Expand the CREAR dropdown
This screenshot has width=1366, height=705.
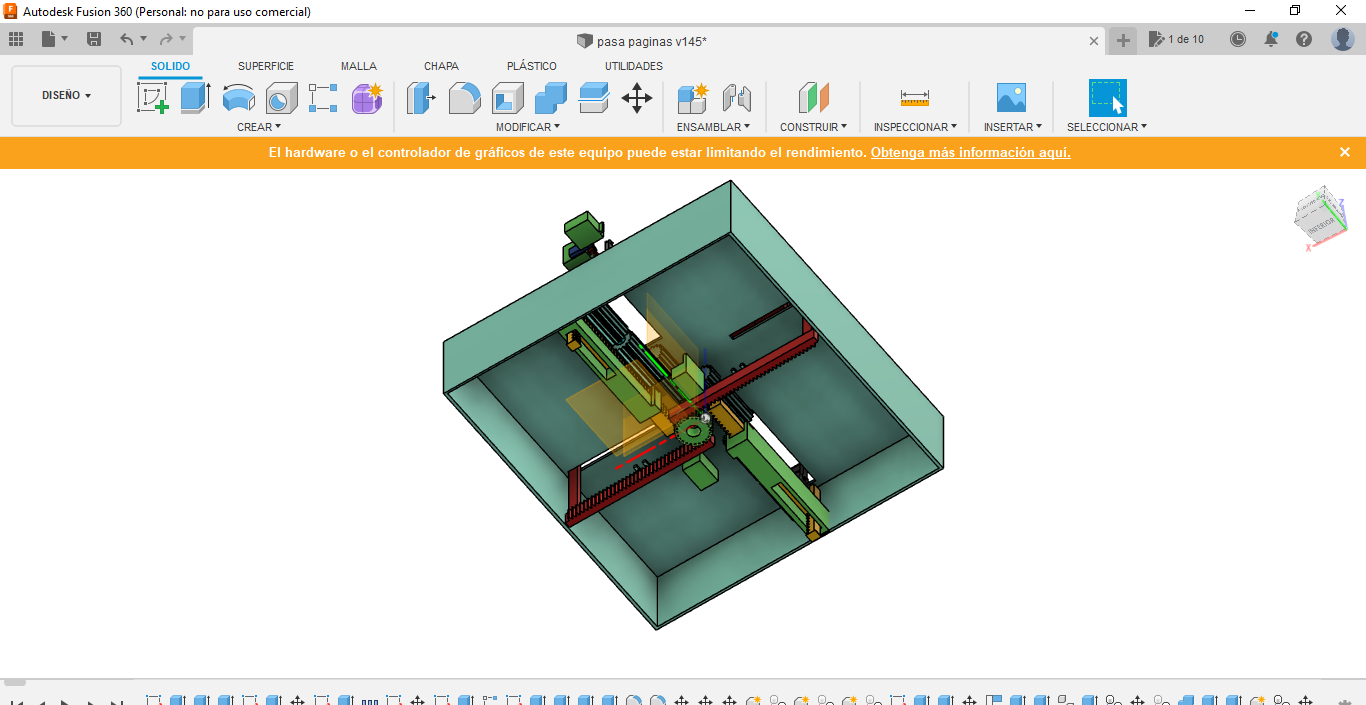258,126
